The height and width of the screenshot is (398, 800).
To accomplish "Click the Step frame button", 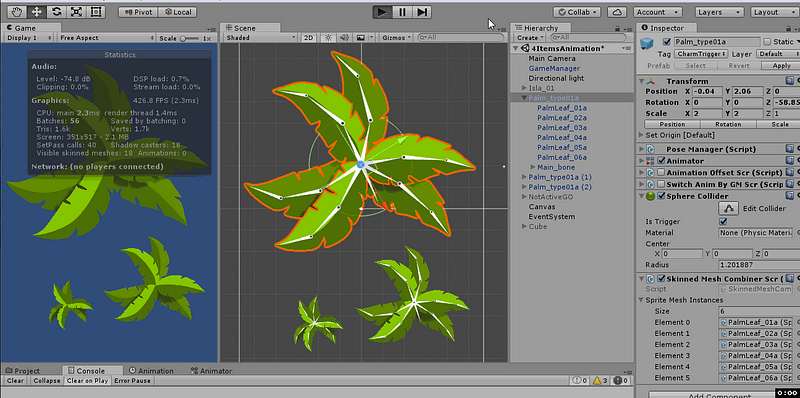I will pyautogui.click(x=422, y=12).
